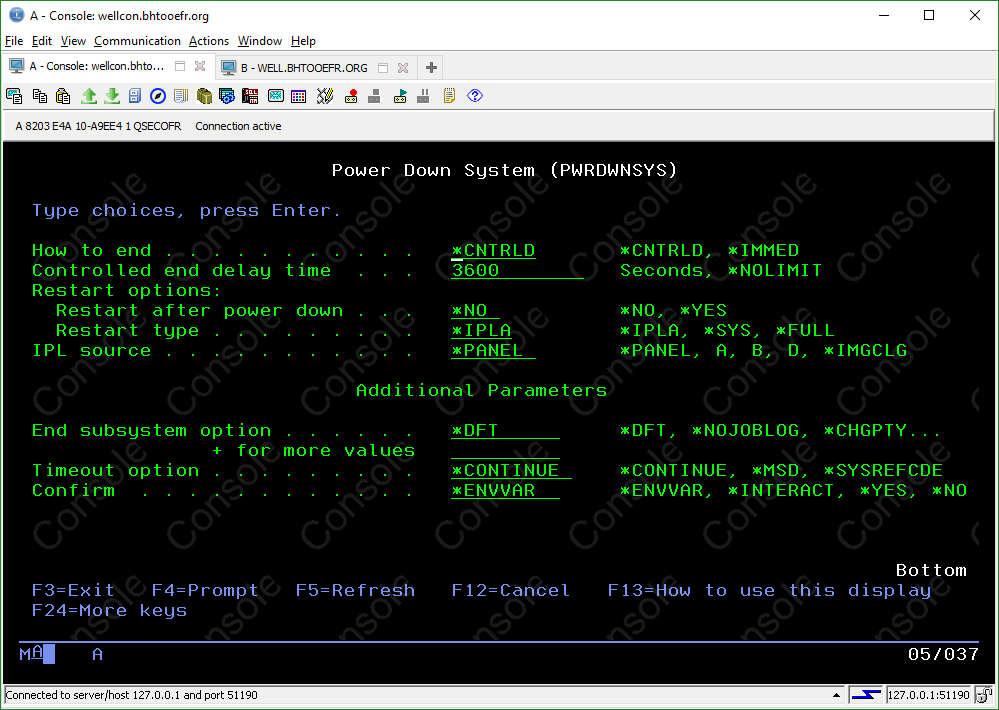The height and width of the screenshot is (710, 999).
Task: Start macro recording with red dot icon
Action: coord(351,96)
